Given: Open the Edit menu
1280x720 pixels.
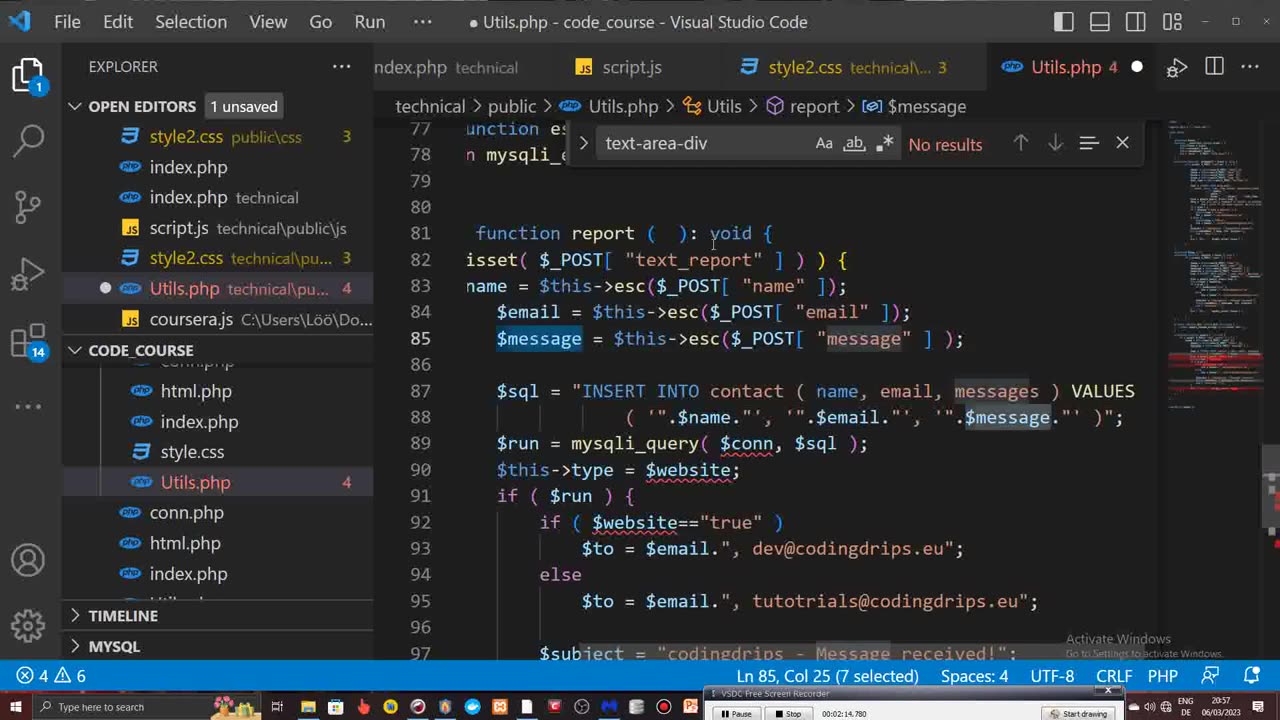Looking at the screenshot, I should tap(118, 22).
